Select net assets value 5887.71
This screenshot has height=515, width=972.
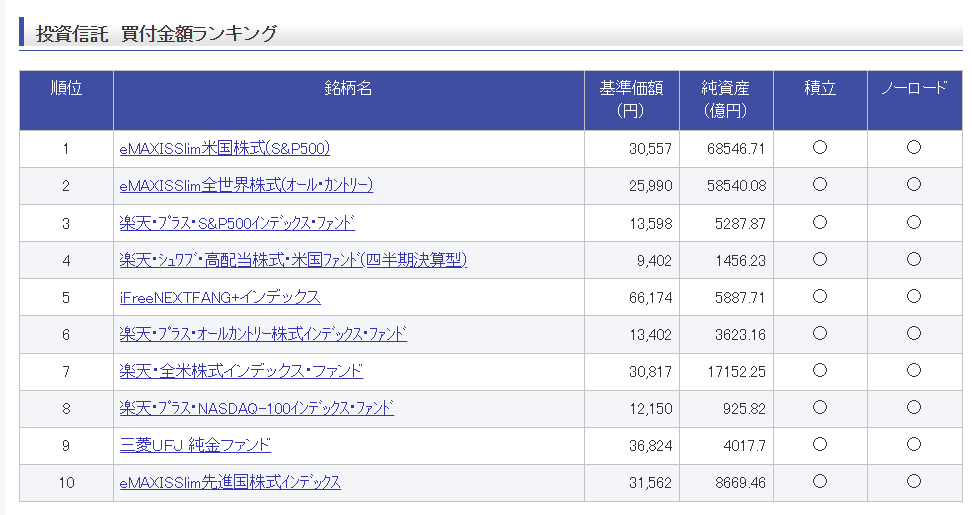tap(740, 297)
